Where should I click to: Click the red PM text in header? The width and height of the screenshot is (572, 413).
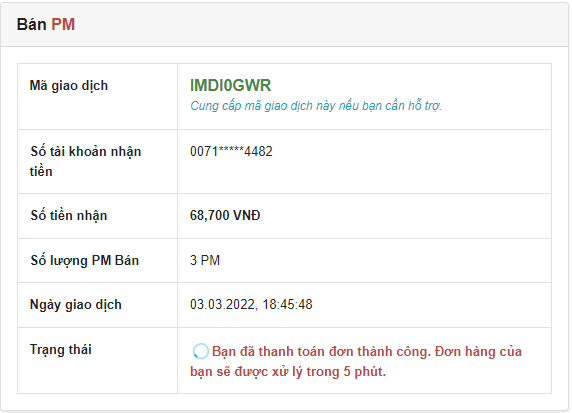click(x=63, y=24)
